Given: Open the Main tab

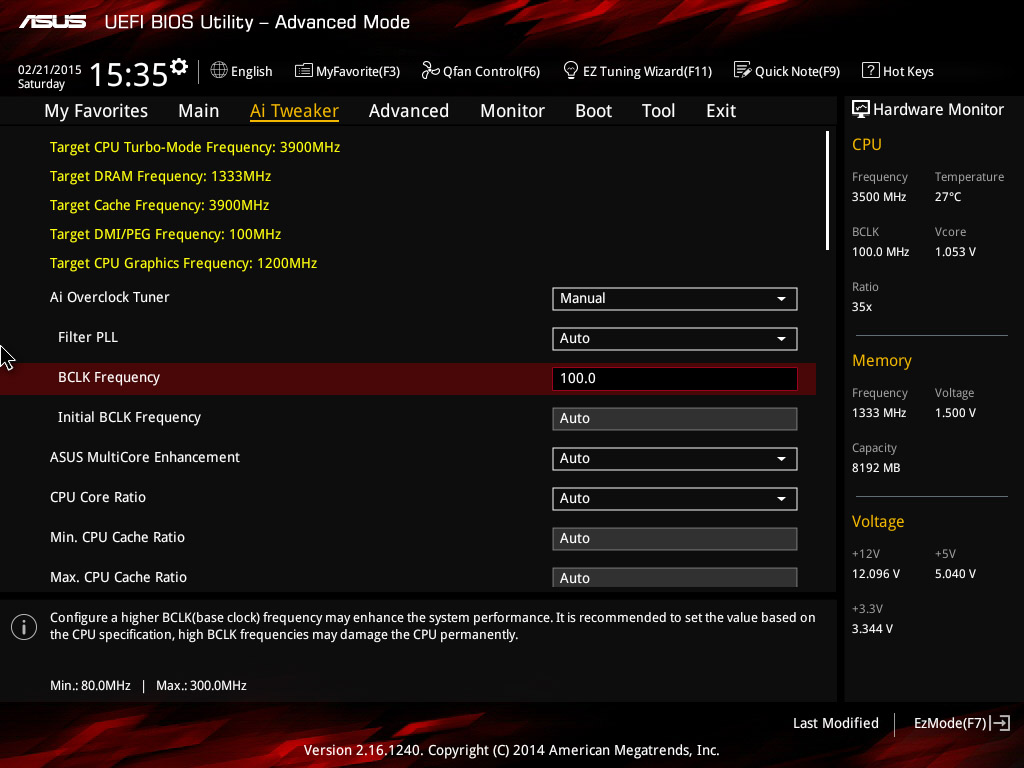Looking at the screenshot, I should coord(199,111).
